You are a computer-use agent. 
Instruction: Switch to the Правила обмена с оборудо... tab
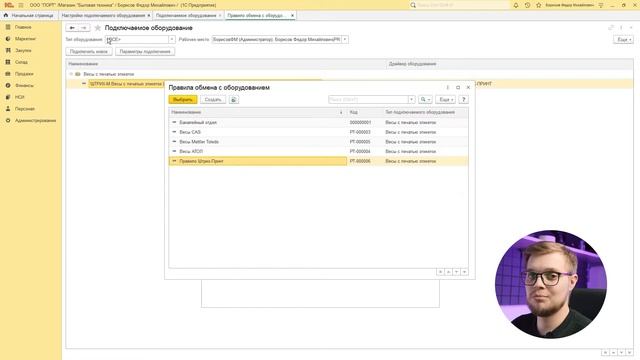(x=256, y=15)
